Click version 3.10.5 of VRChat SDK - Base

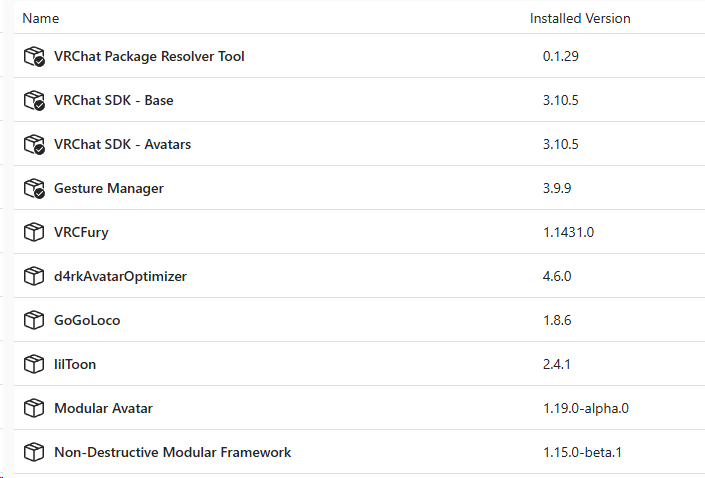pos(561,100)
